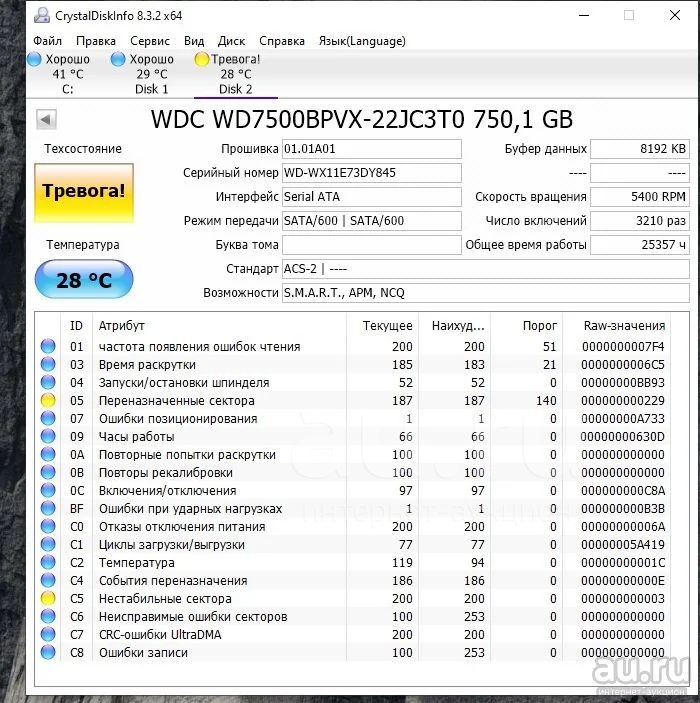Click the blue status orb for Disk 1
Image resolution: width=700 pixels, height=703 pixels.
click(x=118, y=59)
